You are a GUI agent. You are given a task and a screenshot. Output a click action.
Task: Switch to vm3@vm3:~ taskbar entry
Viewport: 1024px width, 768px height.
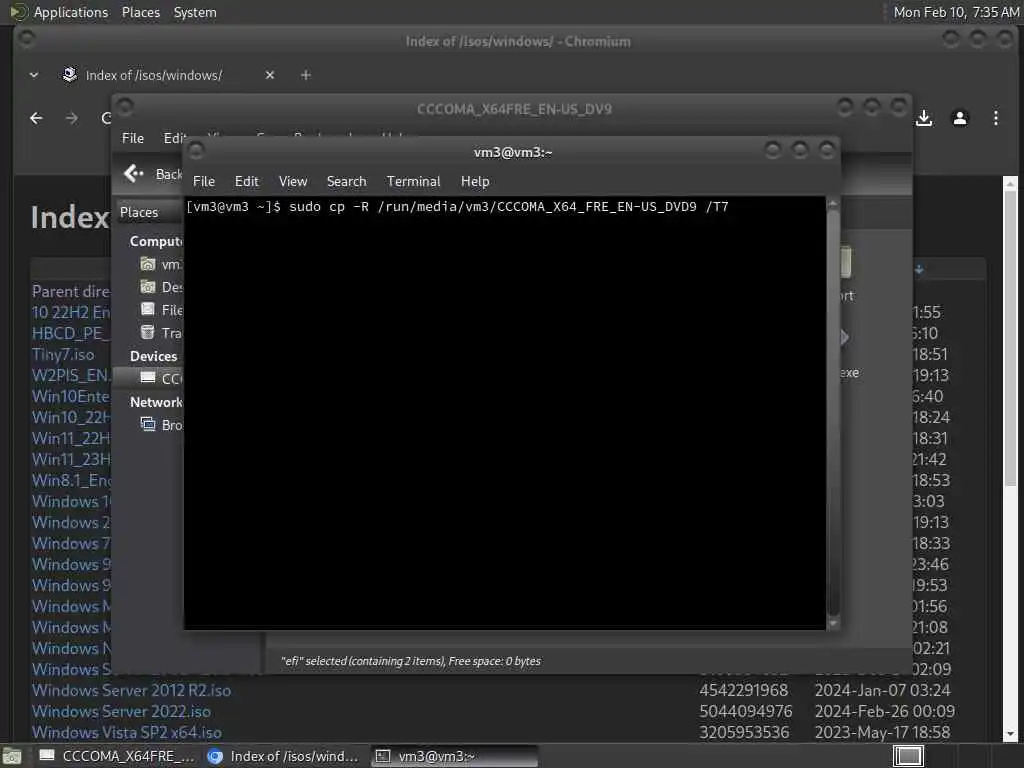point(455,756)
